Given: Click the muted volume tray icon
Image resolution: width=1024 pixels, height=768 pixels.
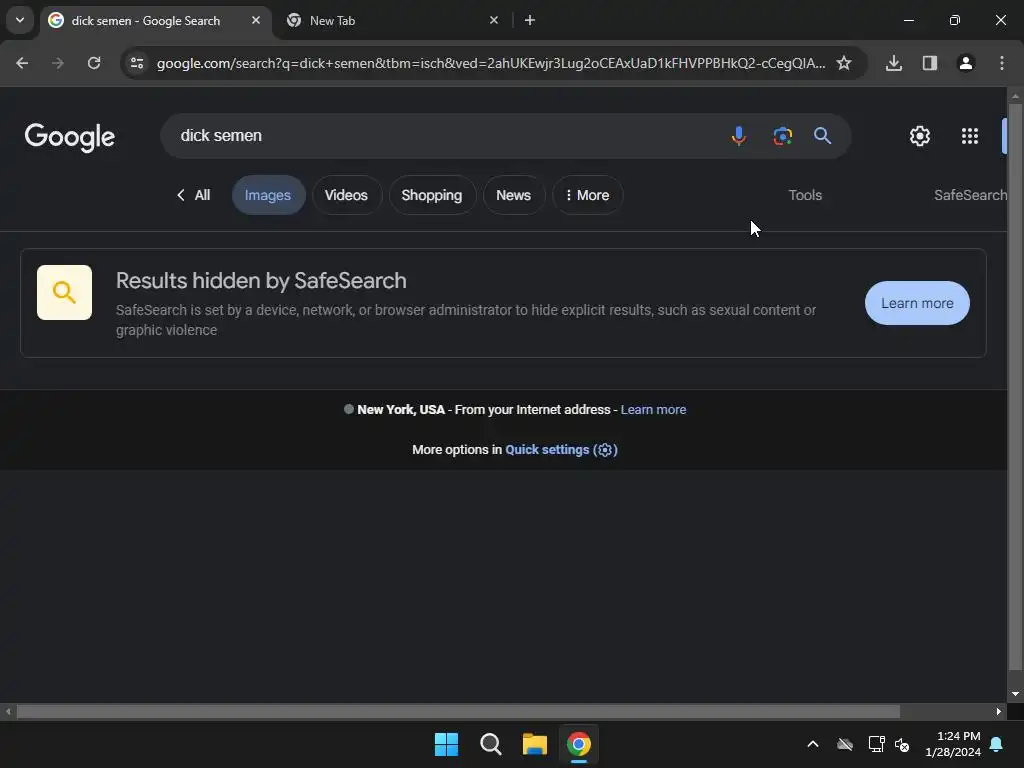Looking at the screenshot, I should [902, 744].
